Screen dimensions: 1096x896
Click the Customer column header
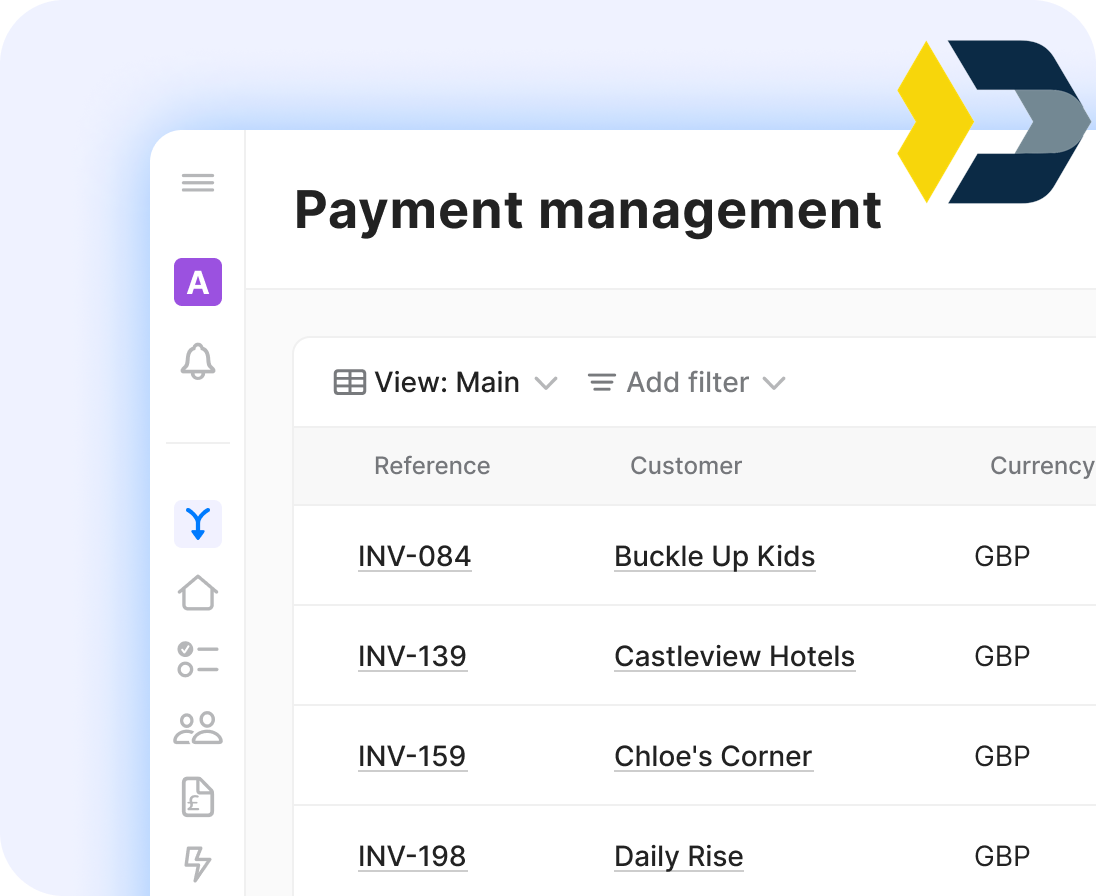point(686,466)
